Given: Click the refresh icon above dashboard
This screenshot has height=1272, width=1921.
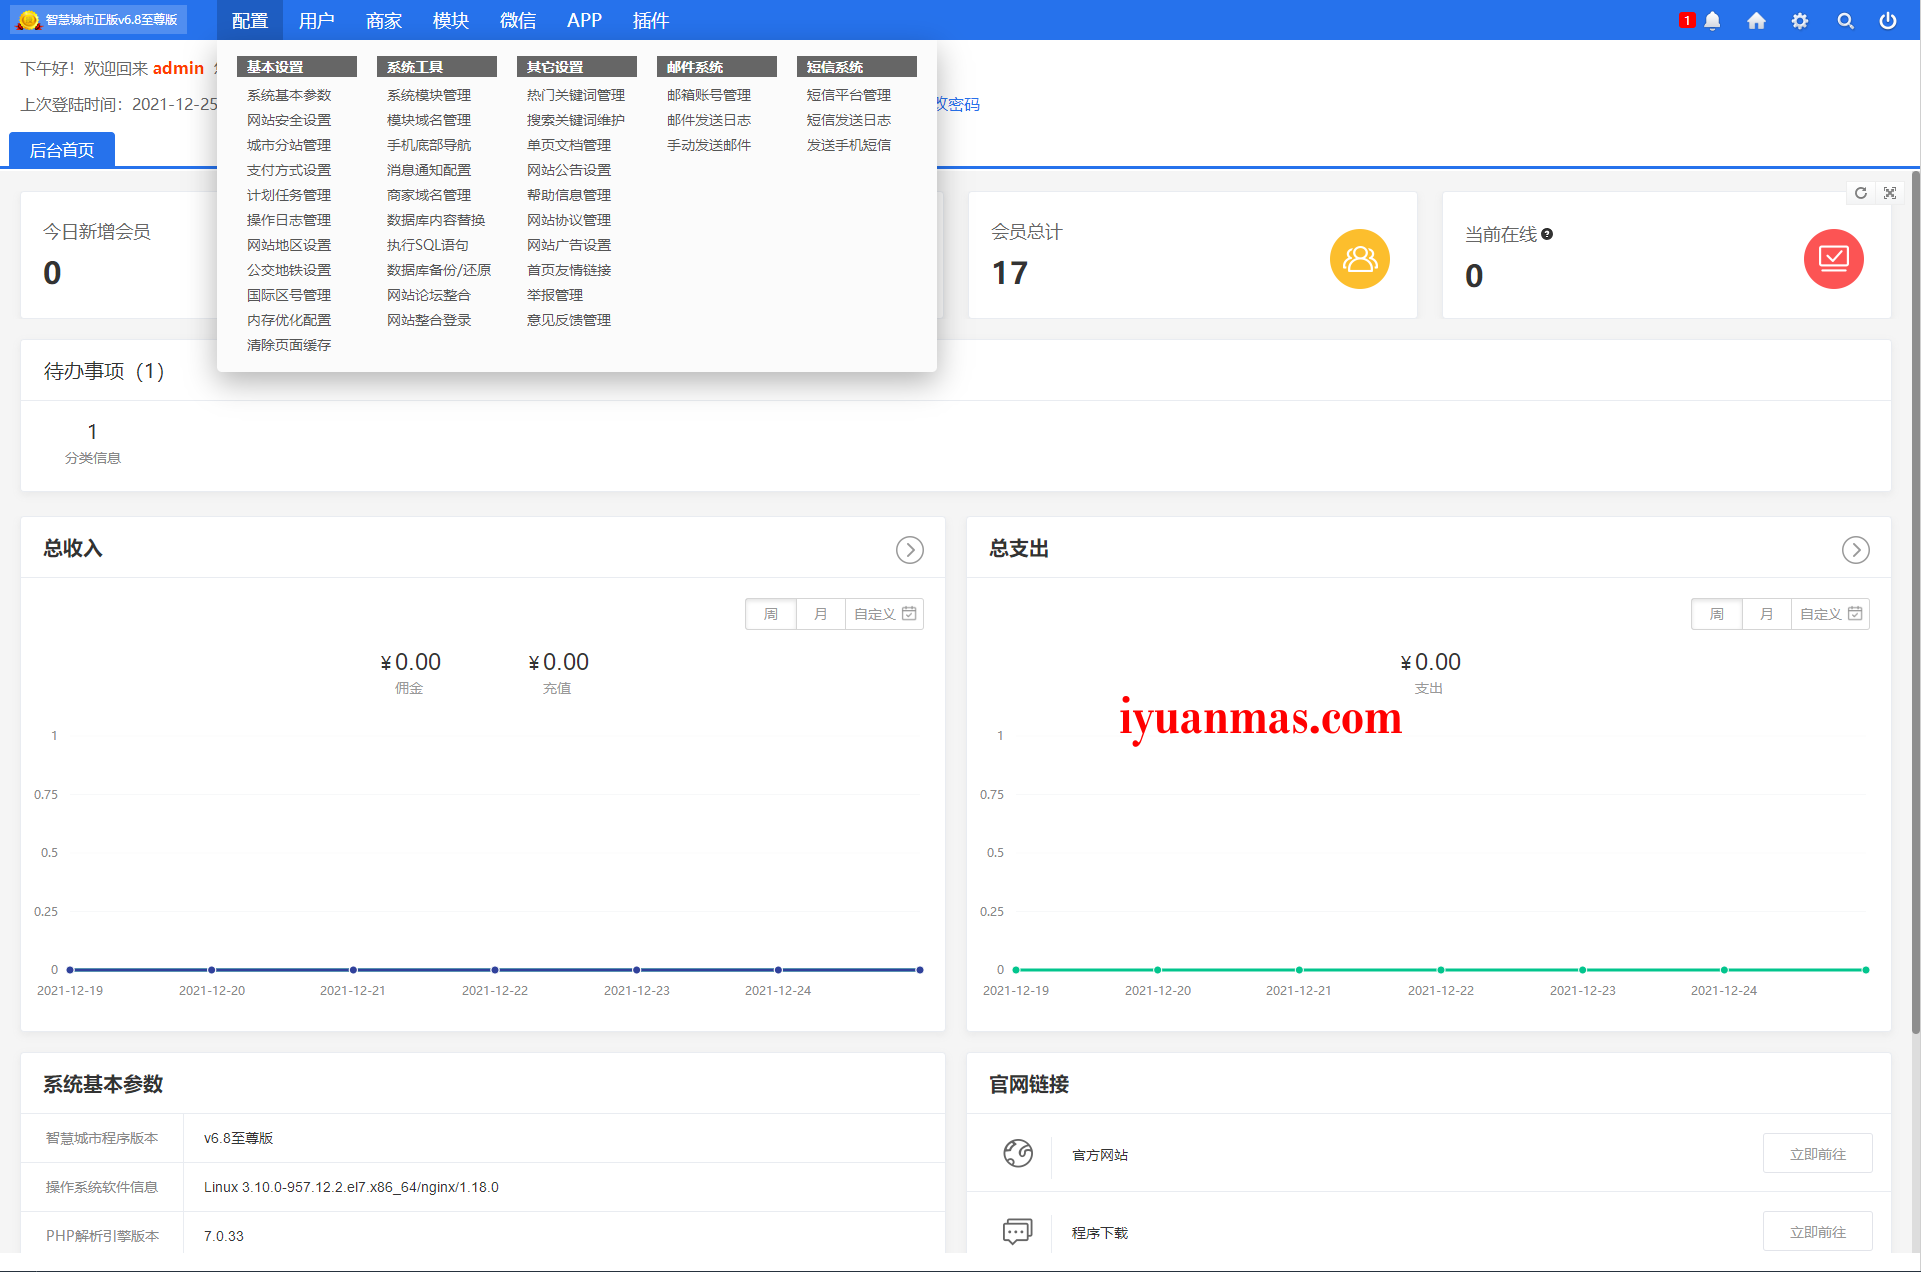Looking at the screenshot, I should [1861, 193].
